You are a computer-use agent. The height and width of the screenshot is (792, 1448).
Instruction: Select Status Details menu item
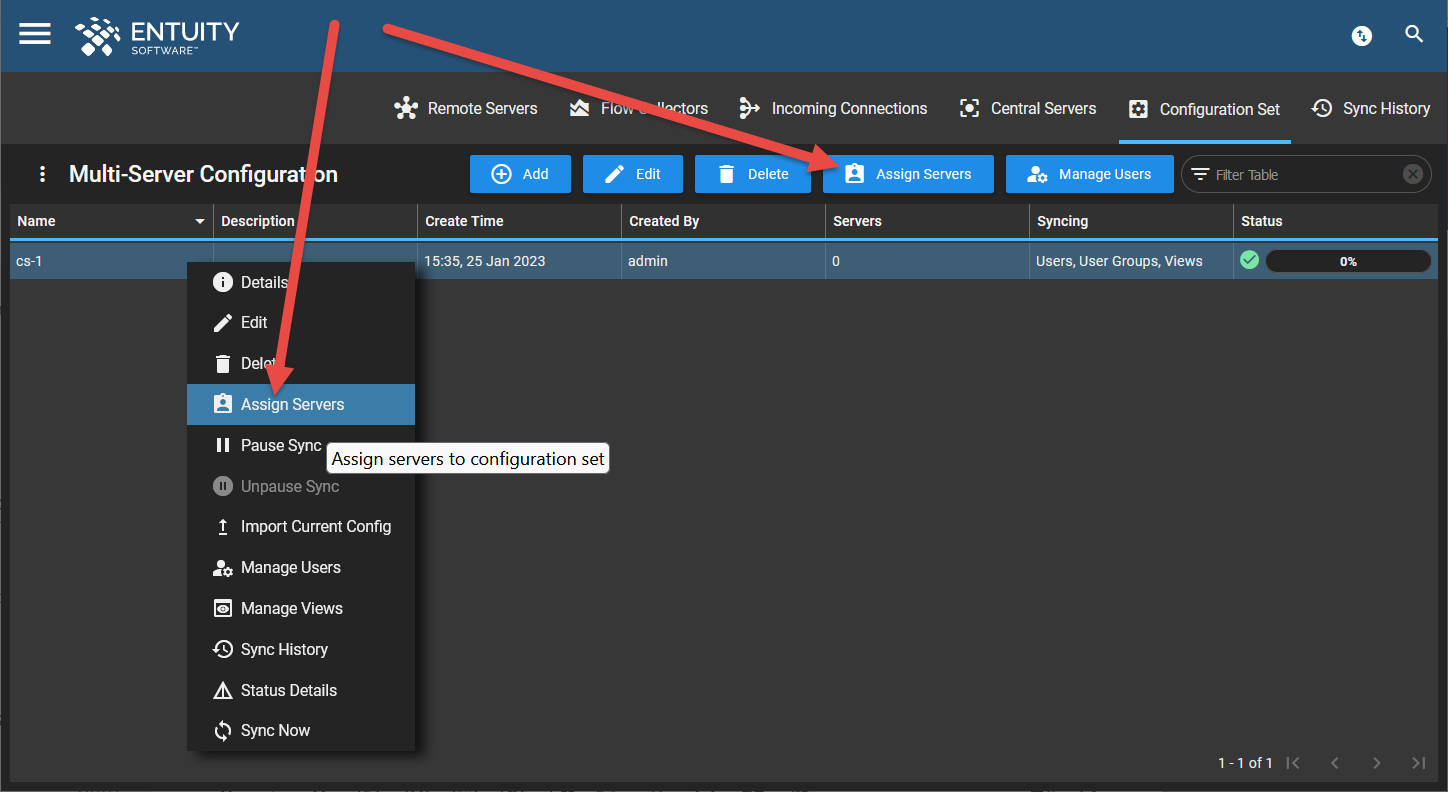[x=301, y=690]
